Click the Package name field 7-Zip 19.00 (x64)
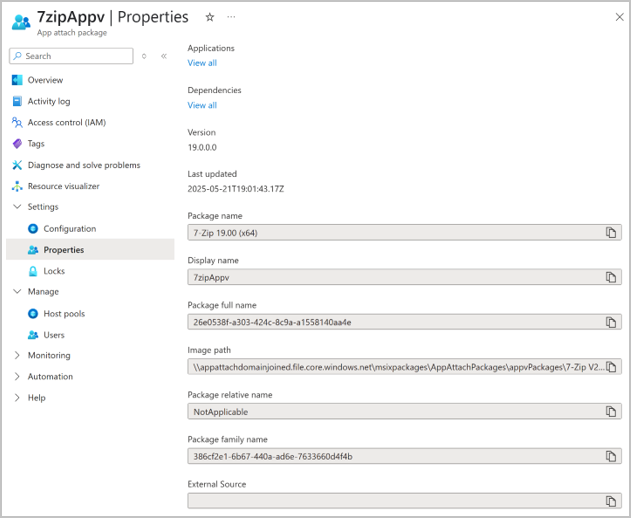 tap(404, 233)
